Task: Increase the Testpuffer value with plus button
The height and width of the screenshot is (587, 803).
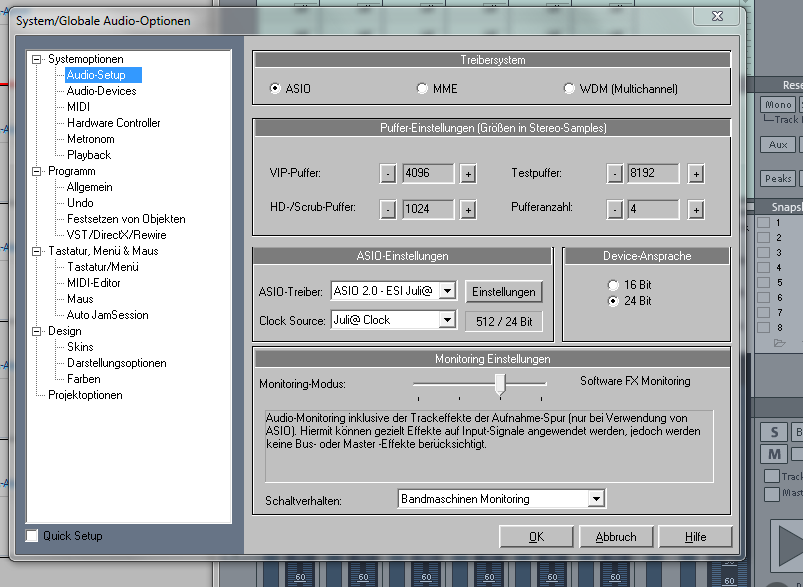Action: (x=696, y=174)
